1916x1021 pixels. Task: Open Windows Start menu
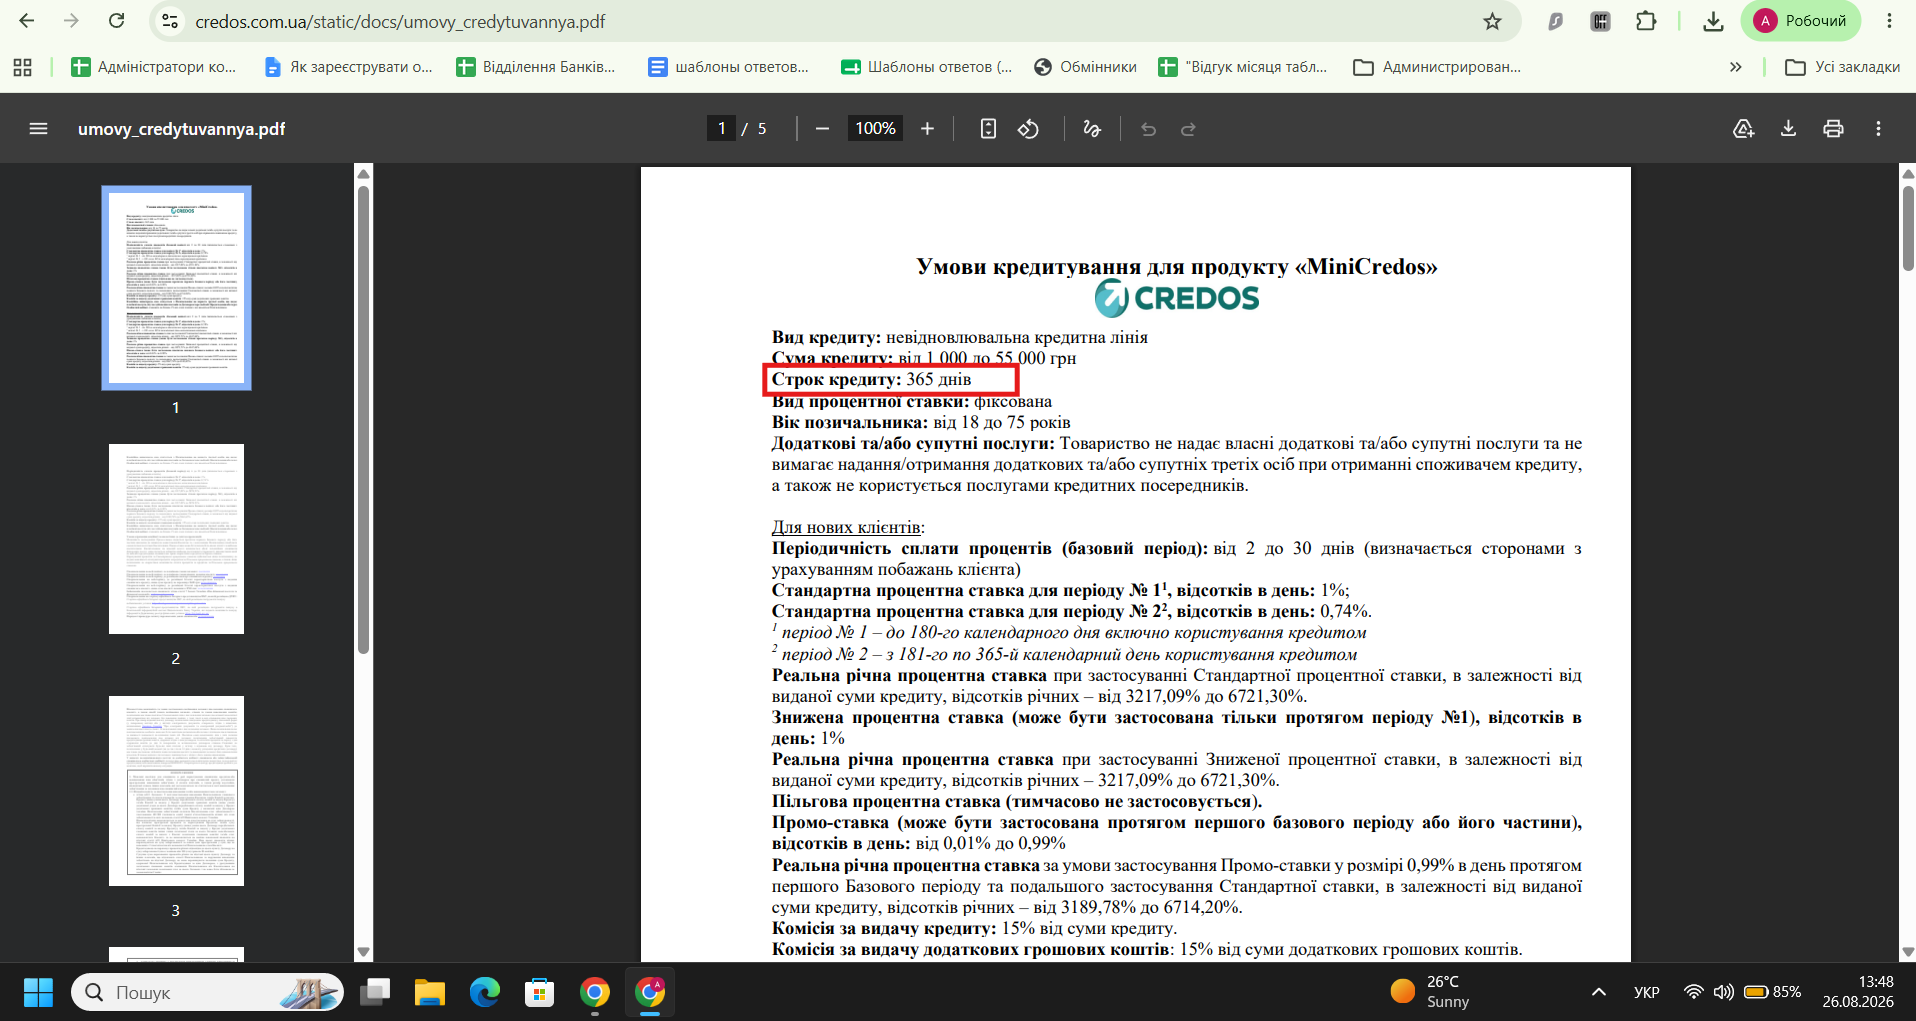click(38, 992)
